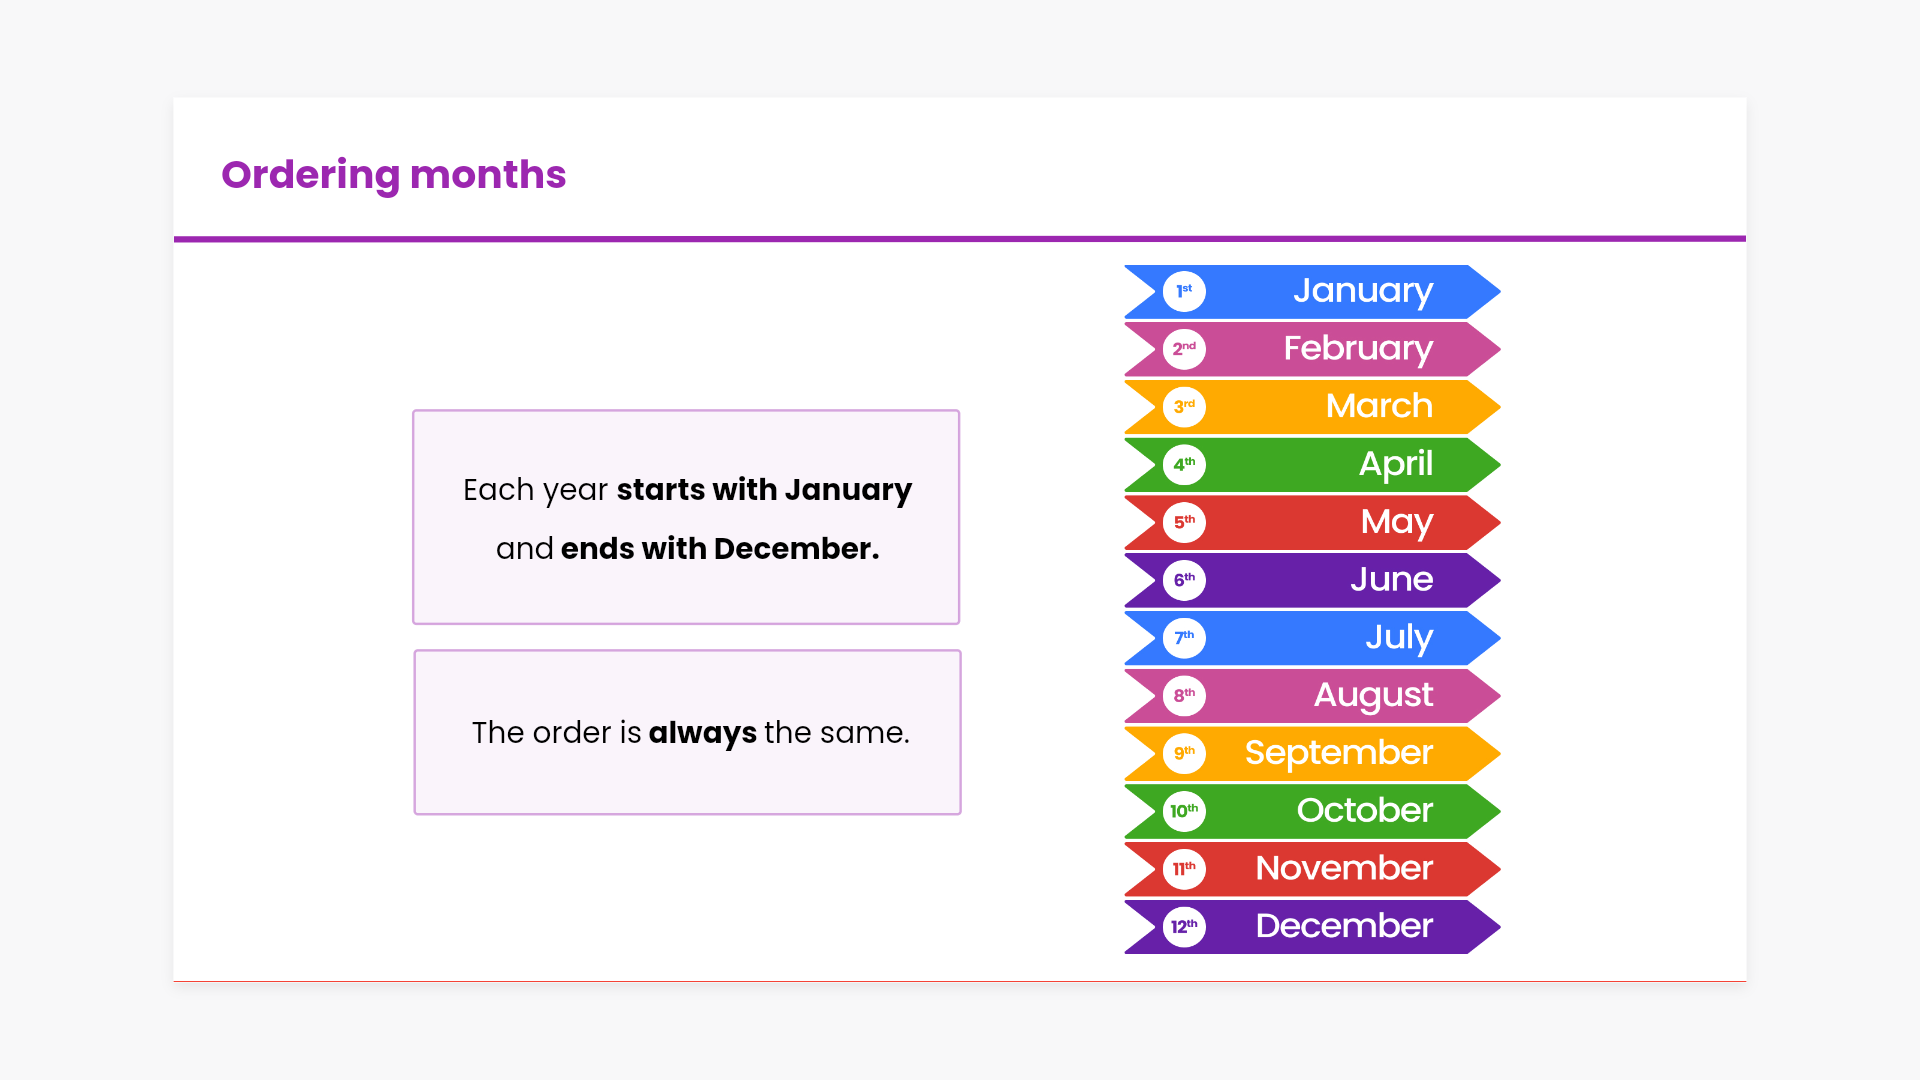This screenshot has width=1920, height=1080.
Task: Click the 4th ordinal badge beside April
Action: tap(1184, 465)
